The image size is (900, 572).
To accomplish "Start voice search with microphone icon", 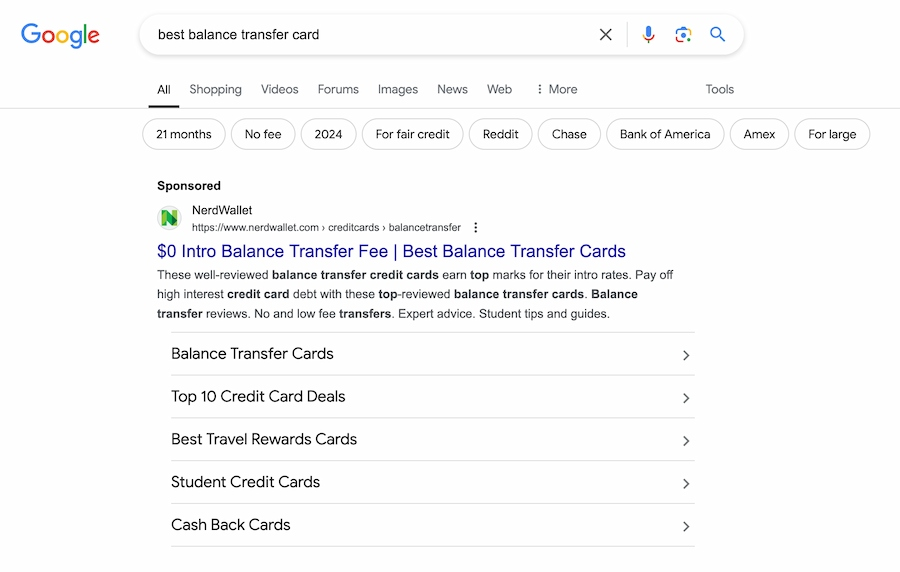I will point(648,34).
